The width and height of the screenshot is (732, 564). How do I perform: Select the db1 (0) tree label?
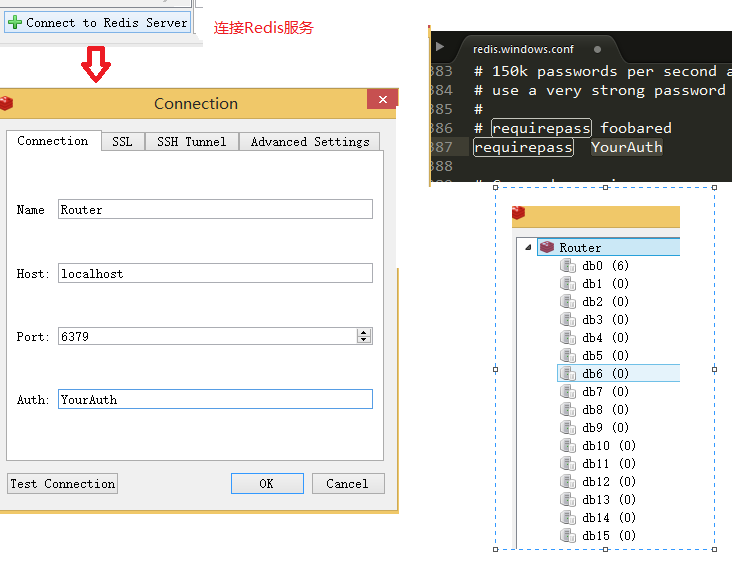tap(605, 284)
